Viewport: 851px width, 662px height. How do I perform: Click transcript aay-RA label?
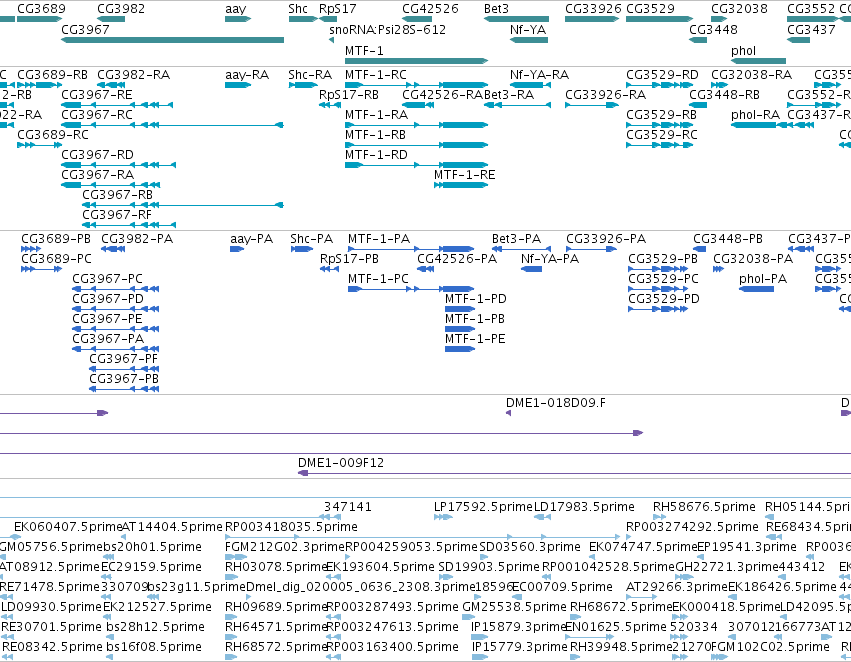point(247,75)
